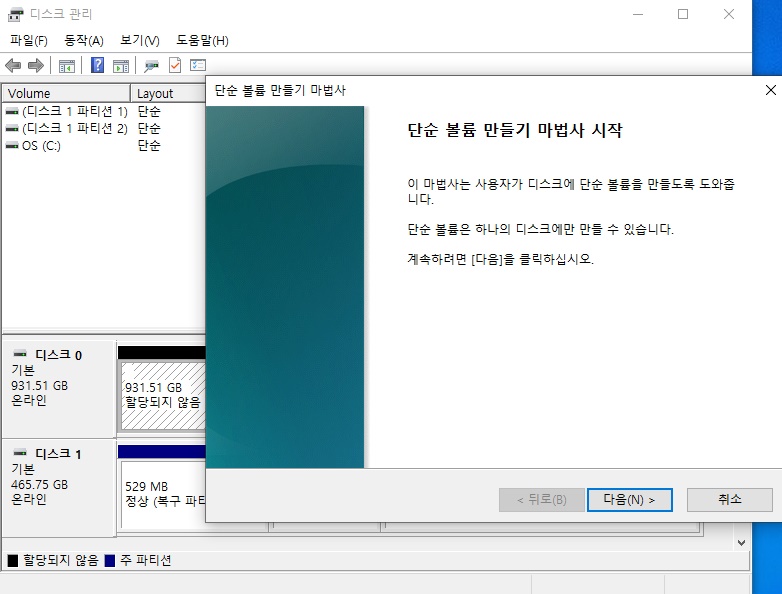Open the 동작(A) menu
The height and width of the screenshot is (594, 782).
click(x=84, y=40)
